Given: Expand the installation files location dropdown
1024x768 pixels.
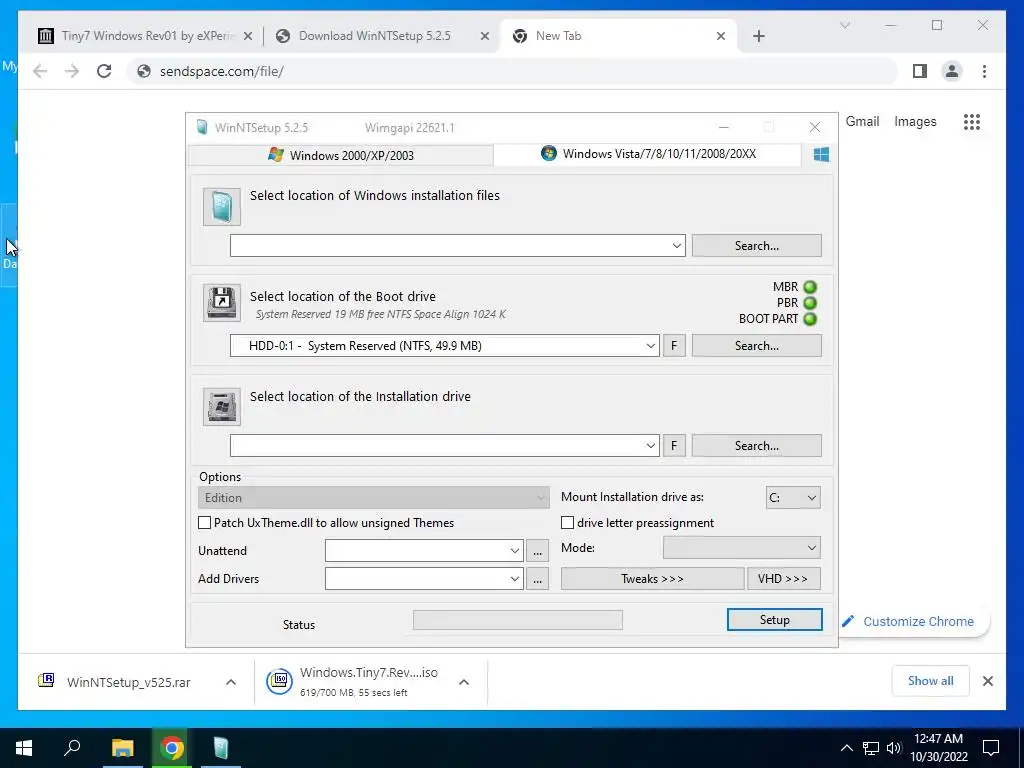Looking at the screenshot, I should 677,246.
